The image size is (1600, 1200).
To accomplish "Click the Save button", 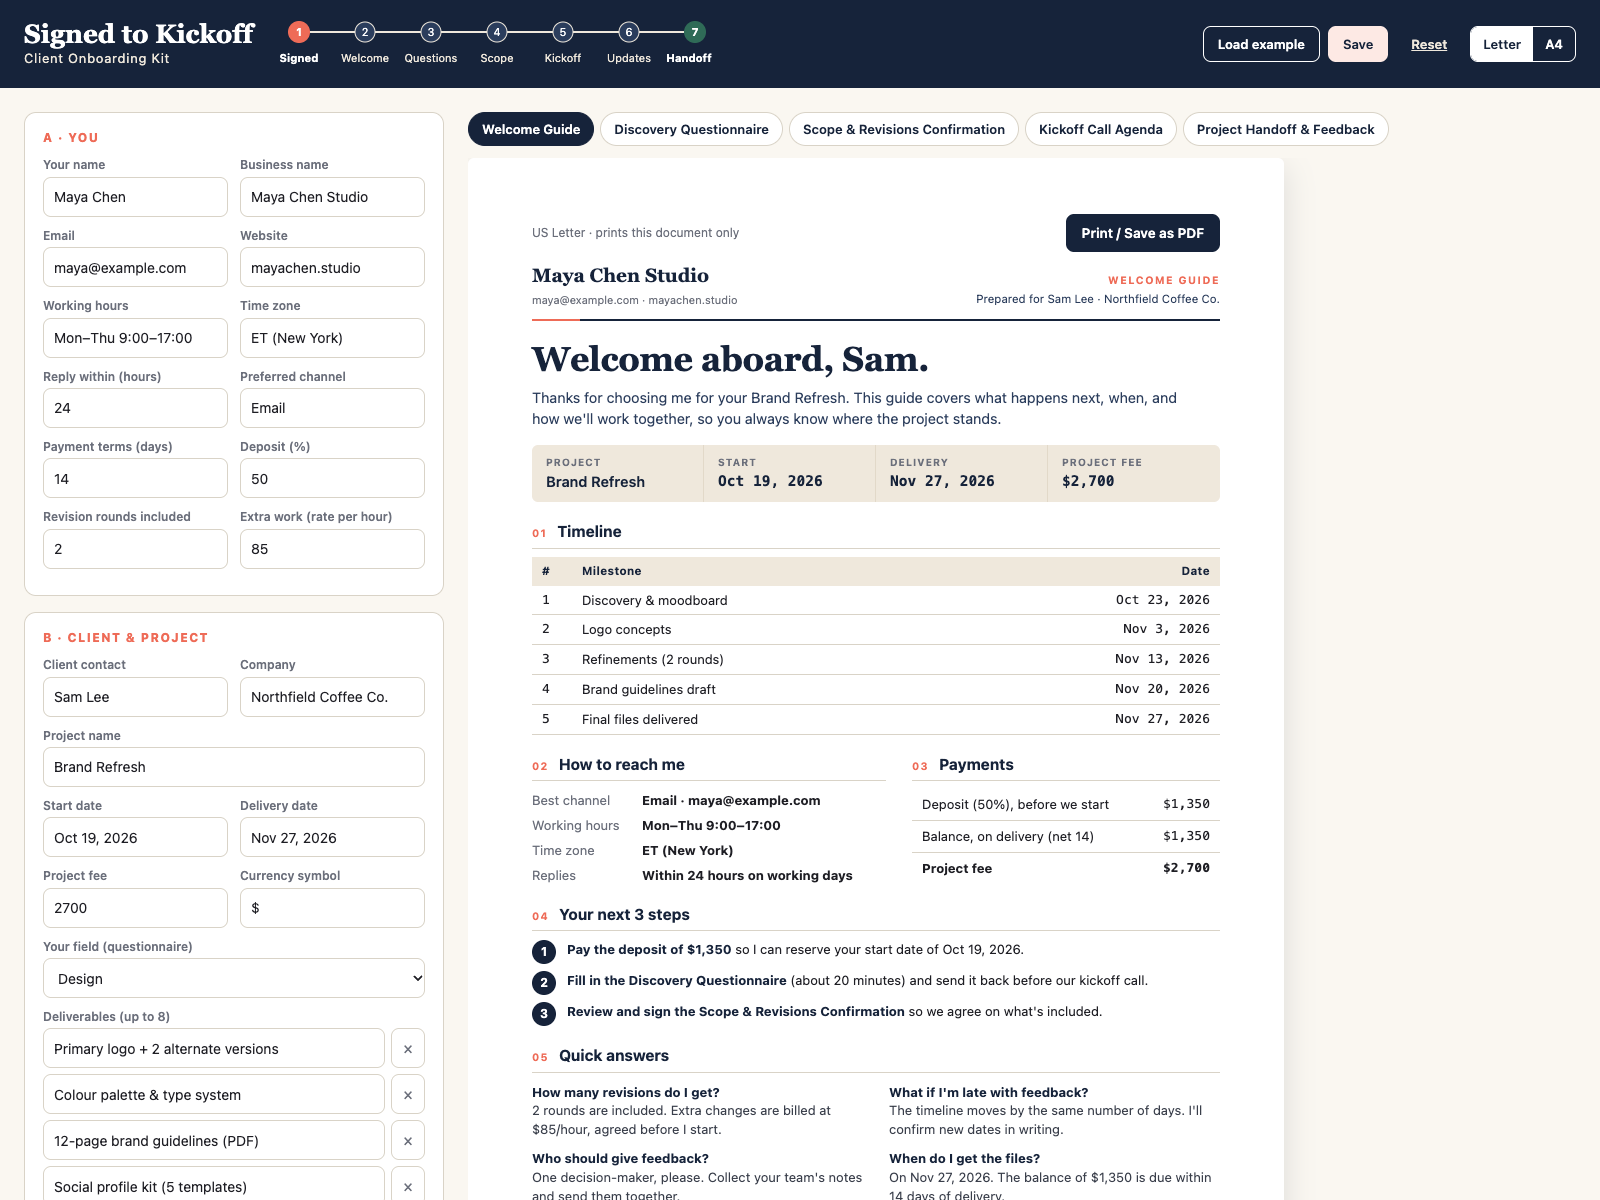I will (x=1358, y=44).
